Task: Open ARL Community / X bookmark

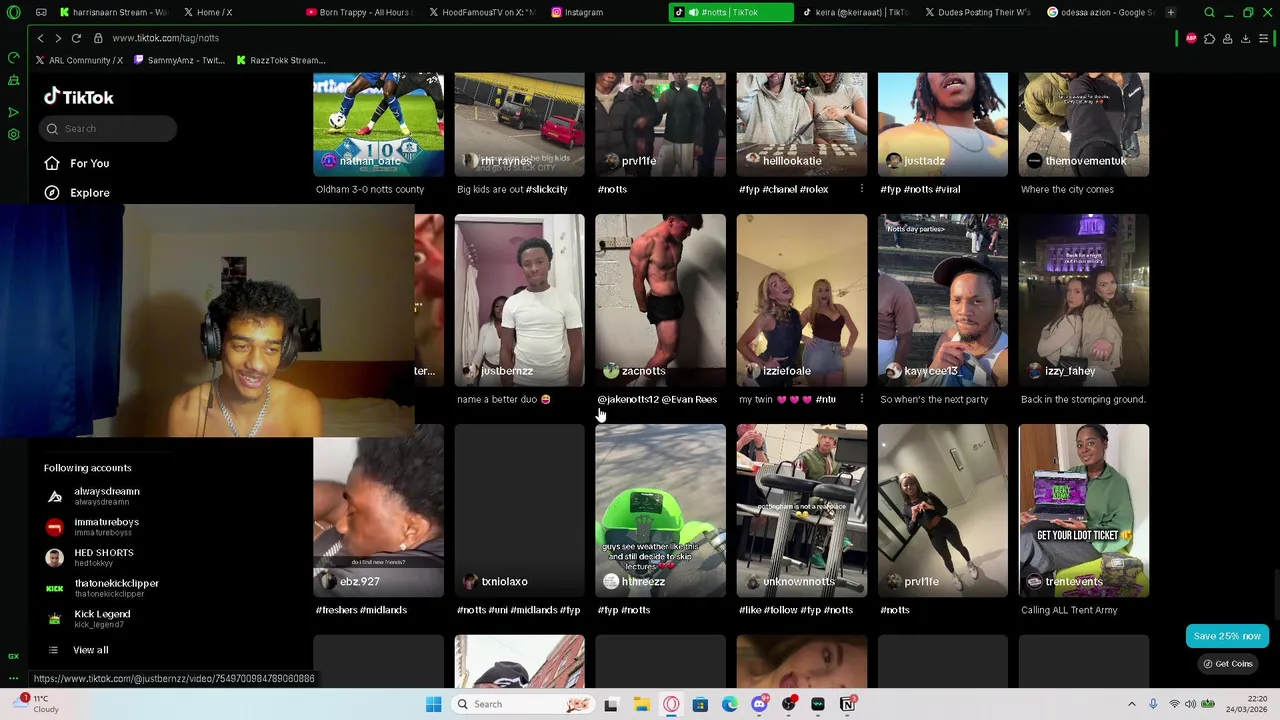Action: click(x=79, y=60)
